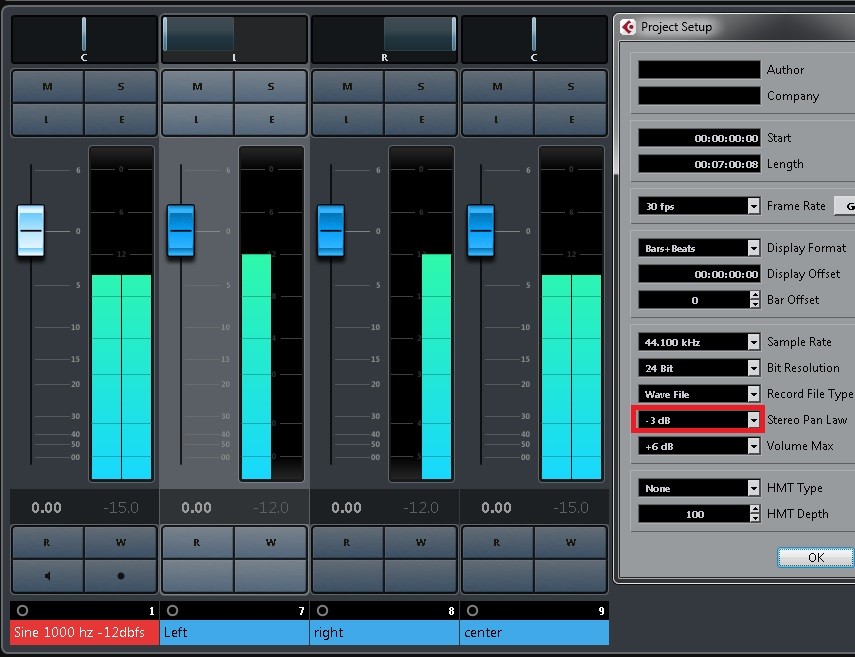Increase Bar Offset with up arrow
855x657 pixels.
(x=755, y=296)
